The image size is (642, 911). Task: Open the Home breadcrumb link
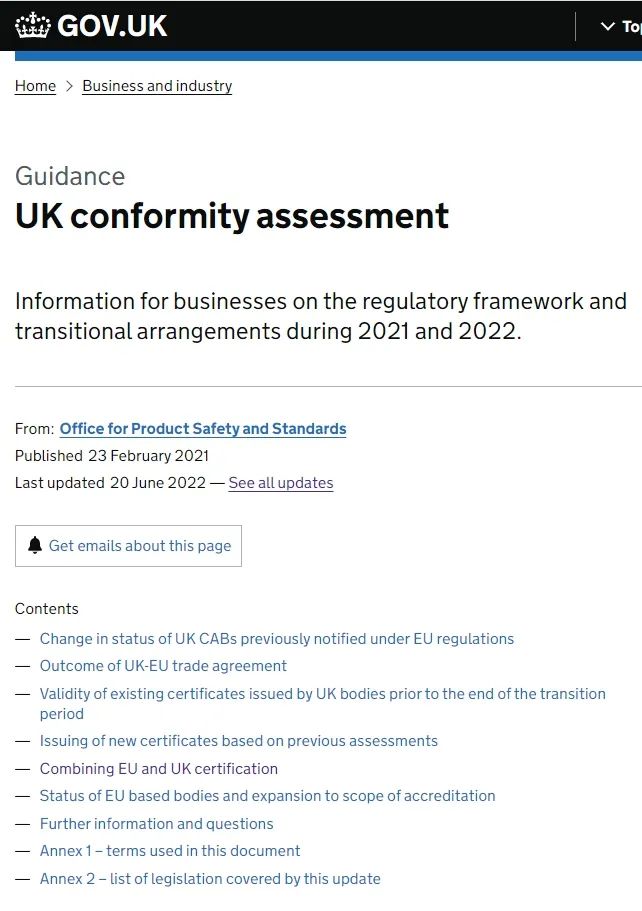point(35,86)
